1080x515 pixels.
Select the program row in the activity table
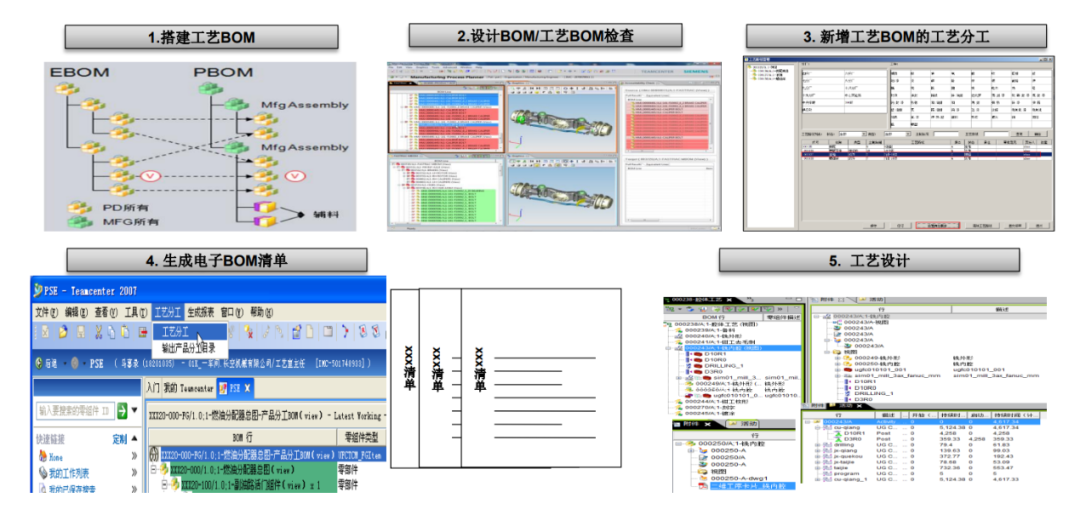click(923, 473)
